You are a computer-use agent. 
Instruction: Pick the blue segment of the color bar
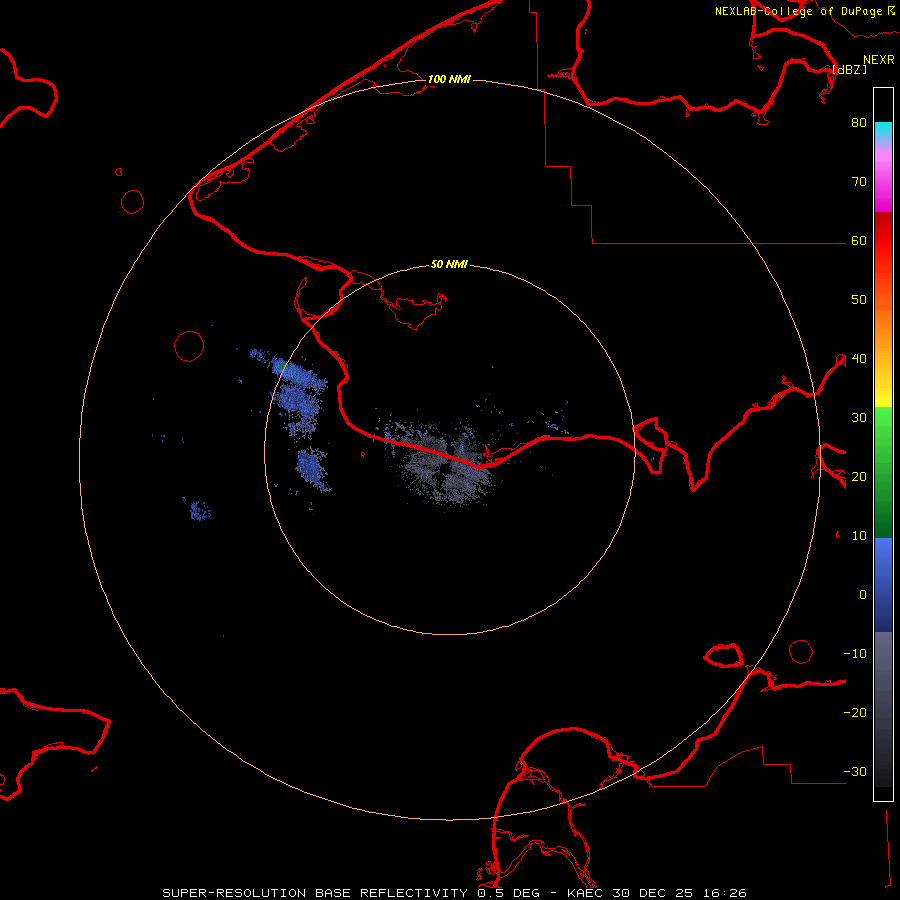(x=883, y=585)
